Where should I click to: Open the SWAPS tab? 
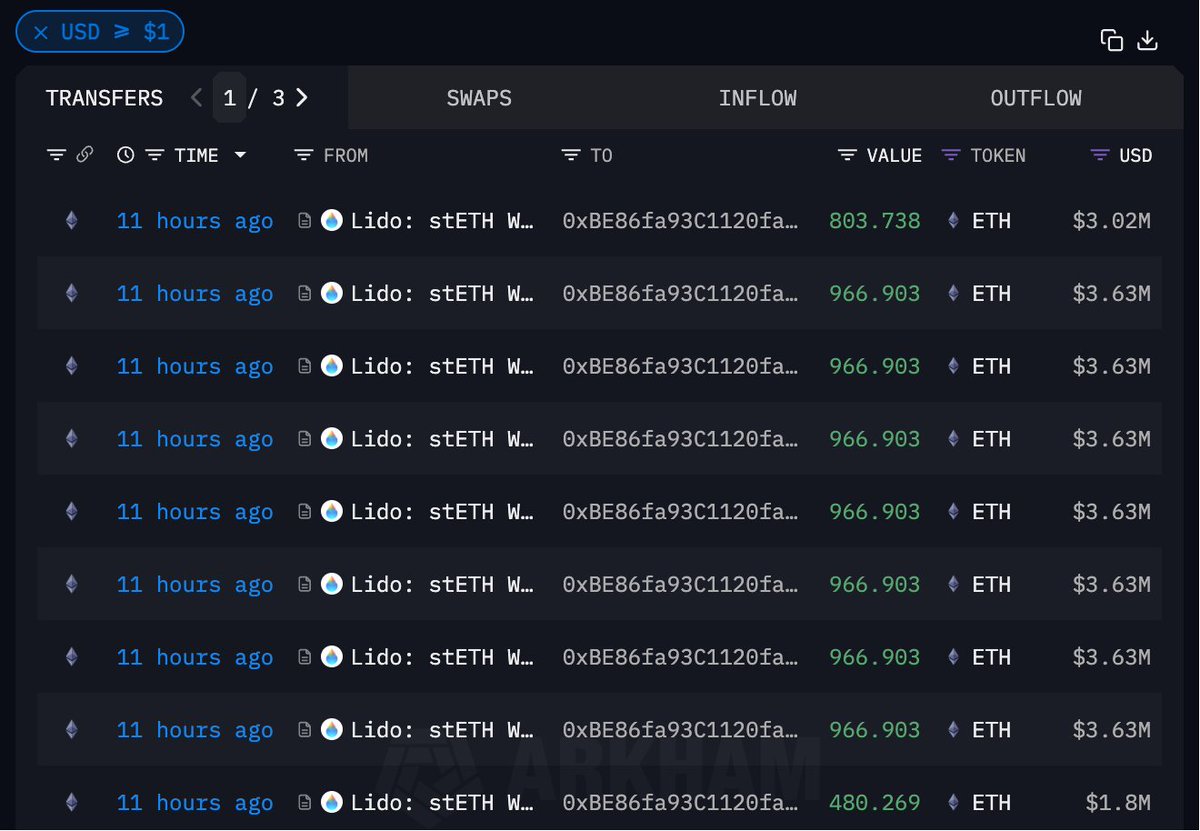[479, 98]
